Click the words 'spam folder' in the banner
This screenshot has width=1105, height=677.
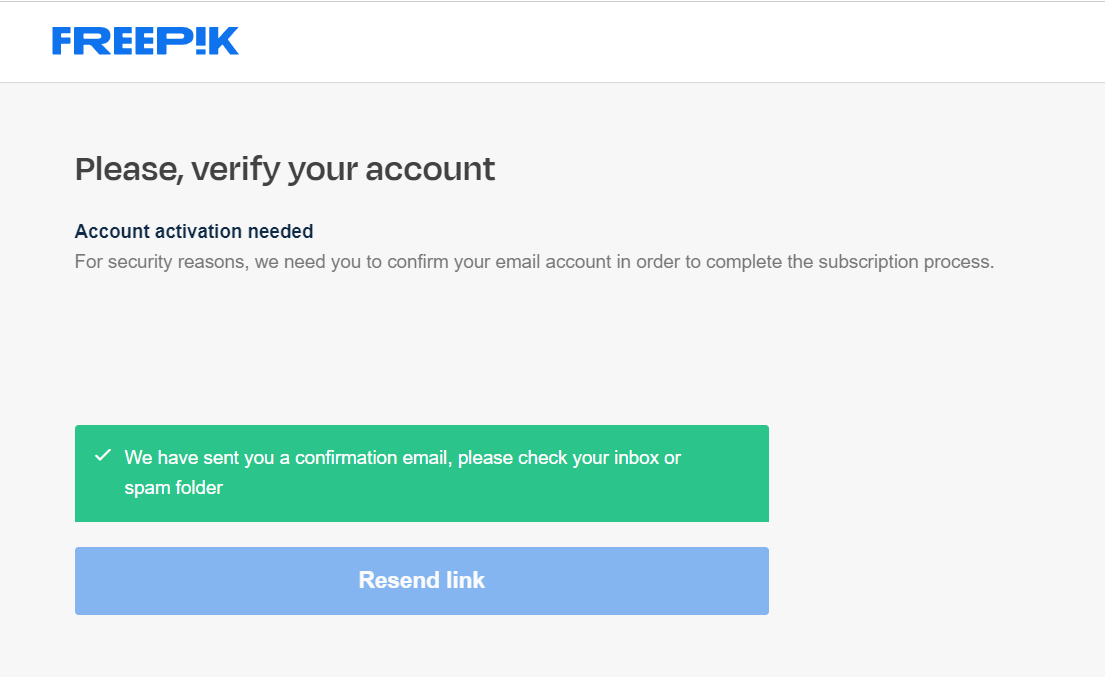173,488
